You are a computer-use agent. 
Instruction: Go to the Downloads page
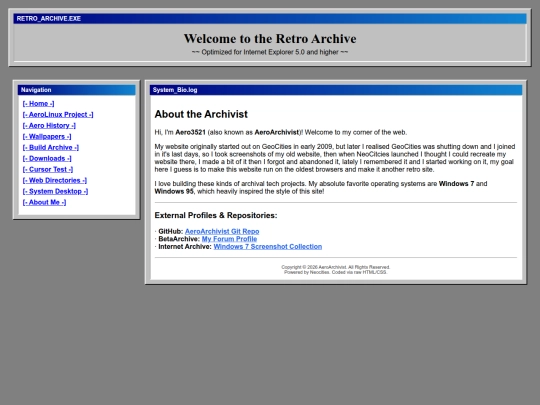tap(47, 159)
